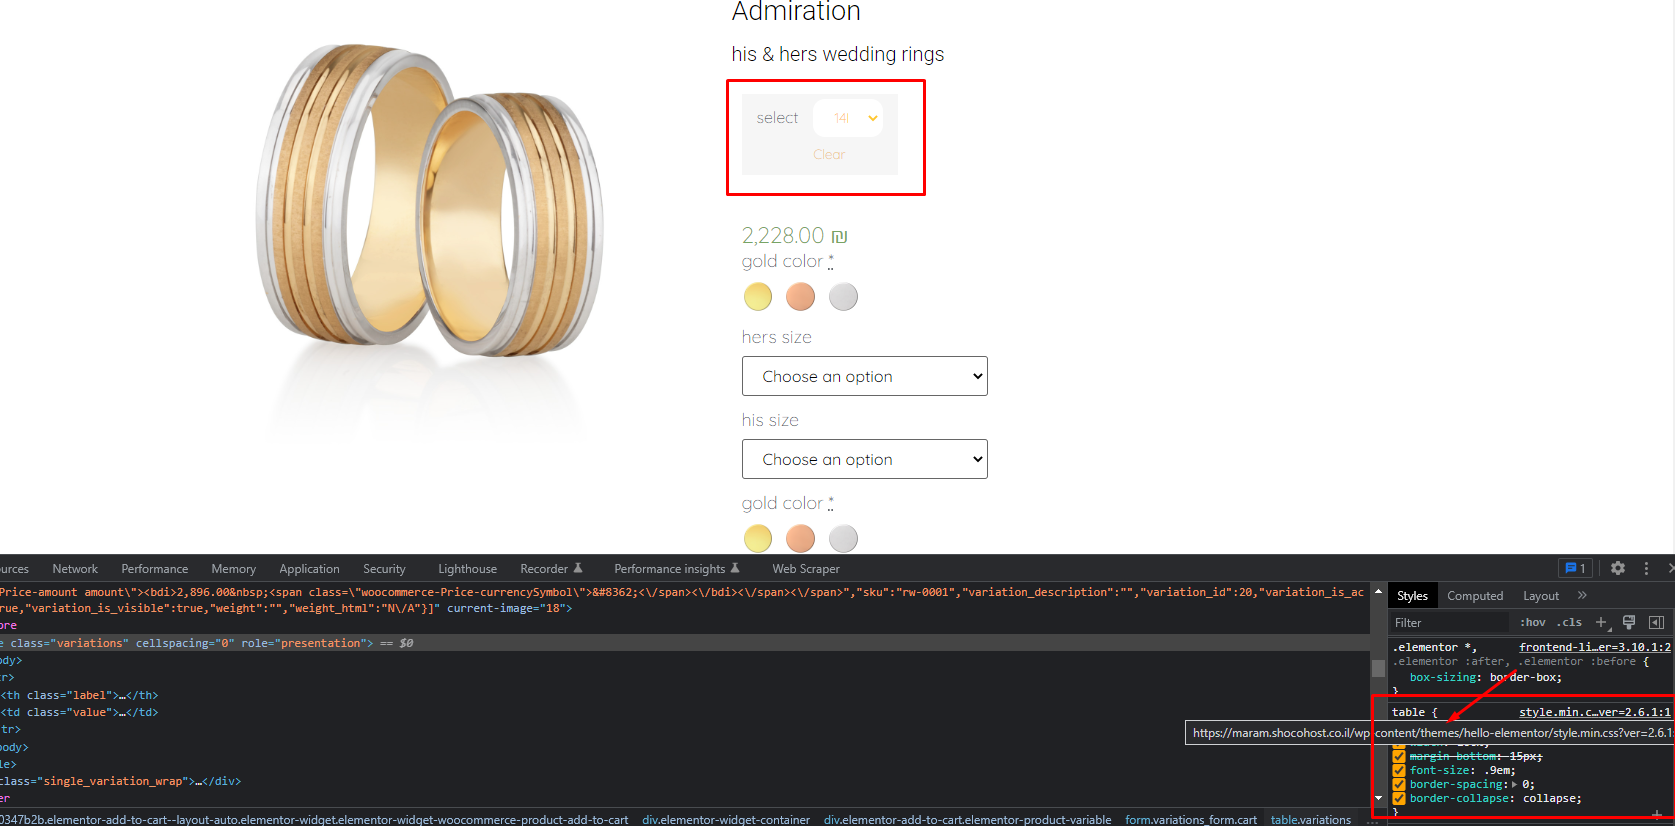
Task: Uncheck the border-collapse CSS declaration checkbox
Action: point(1399,798)
